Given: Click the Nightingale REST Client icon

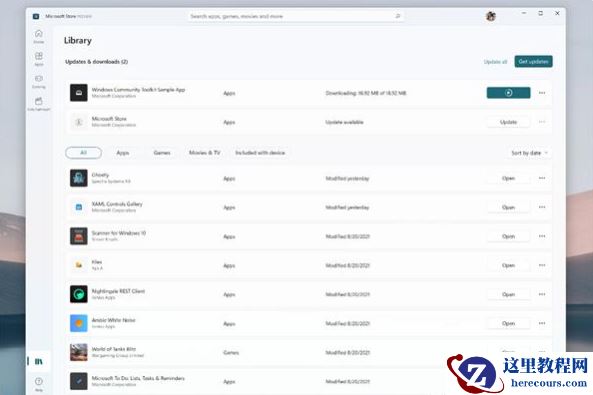Looking at the screenshot, I should [x=79, y=294].
